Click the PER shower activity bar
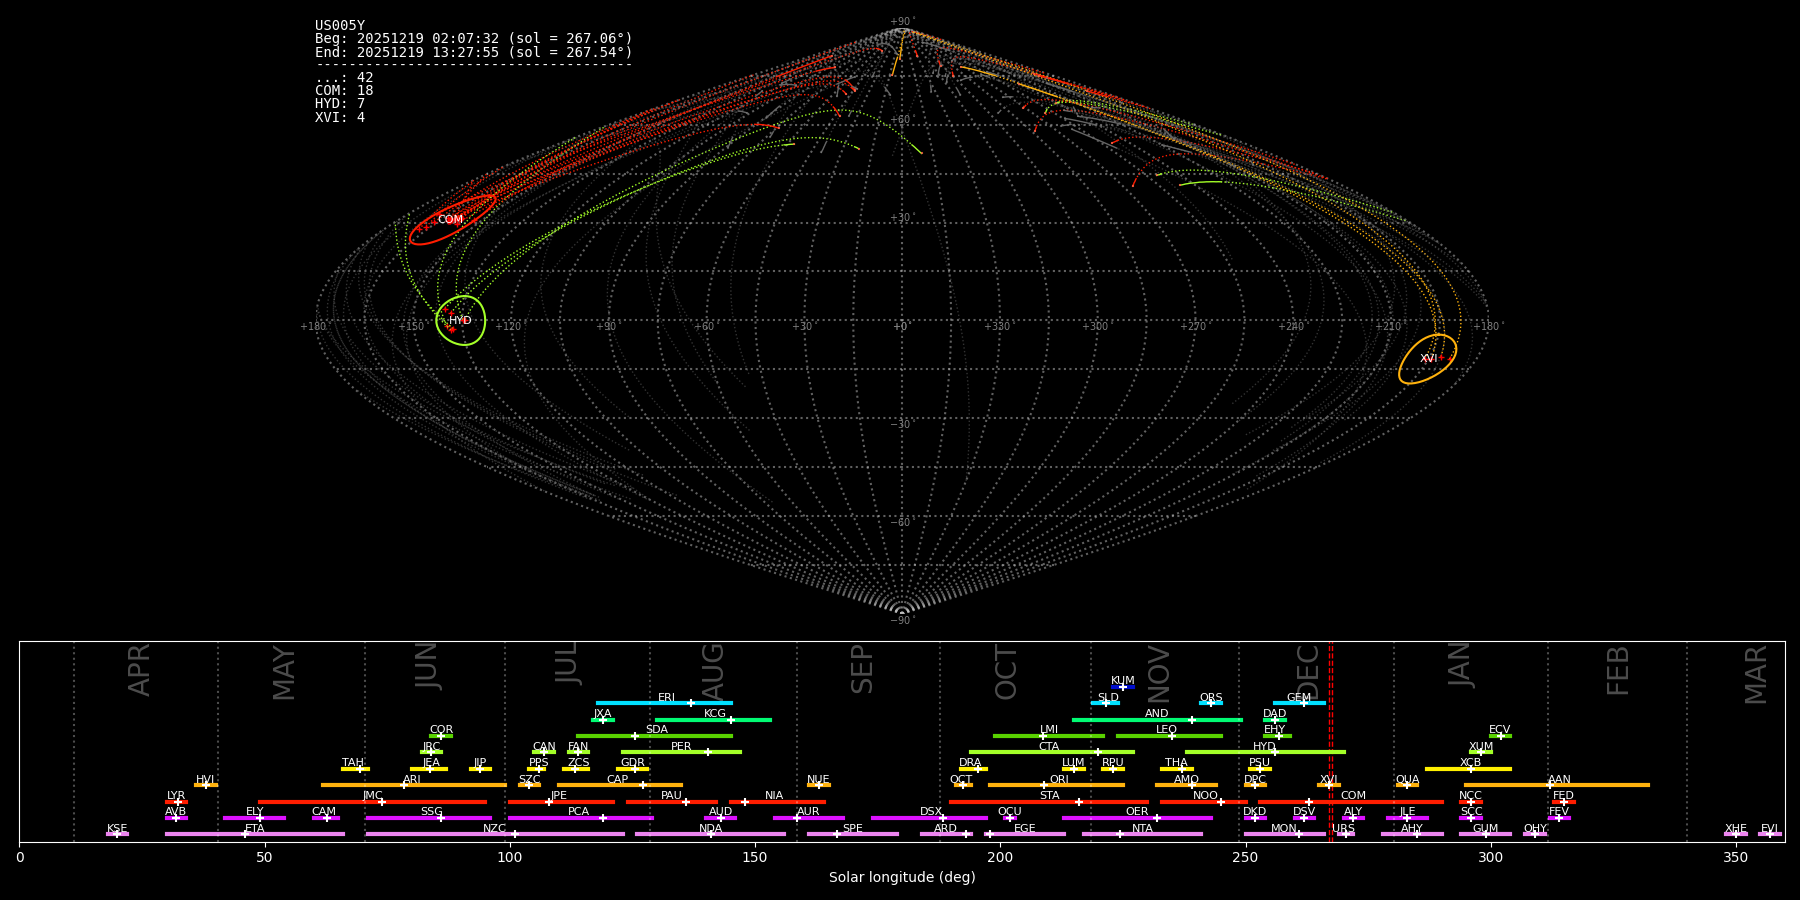The width and height of the screenshot is (1800, 900). coord(681,752)
